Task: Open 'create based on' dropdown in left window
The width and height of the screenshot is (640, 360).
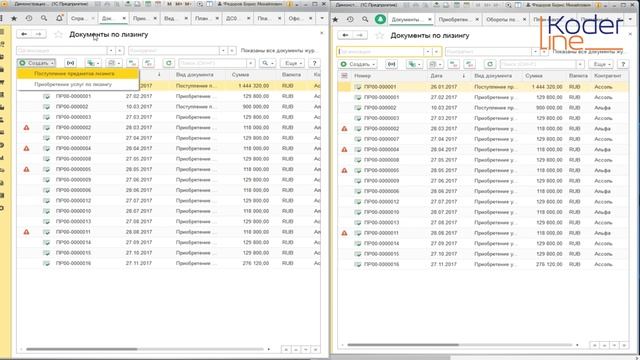Action: 93,63
